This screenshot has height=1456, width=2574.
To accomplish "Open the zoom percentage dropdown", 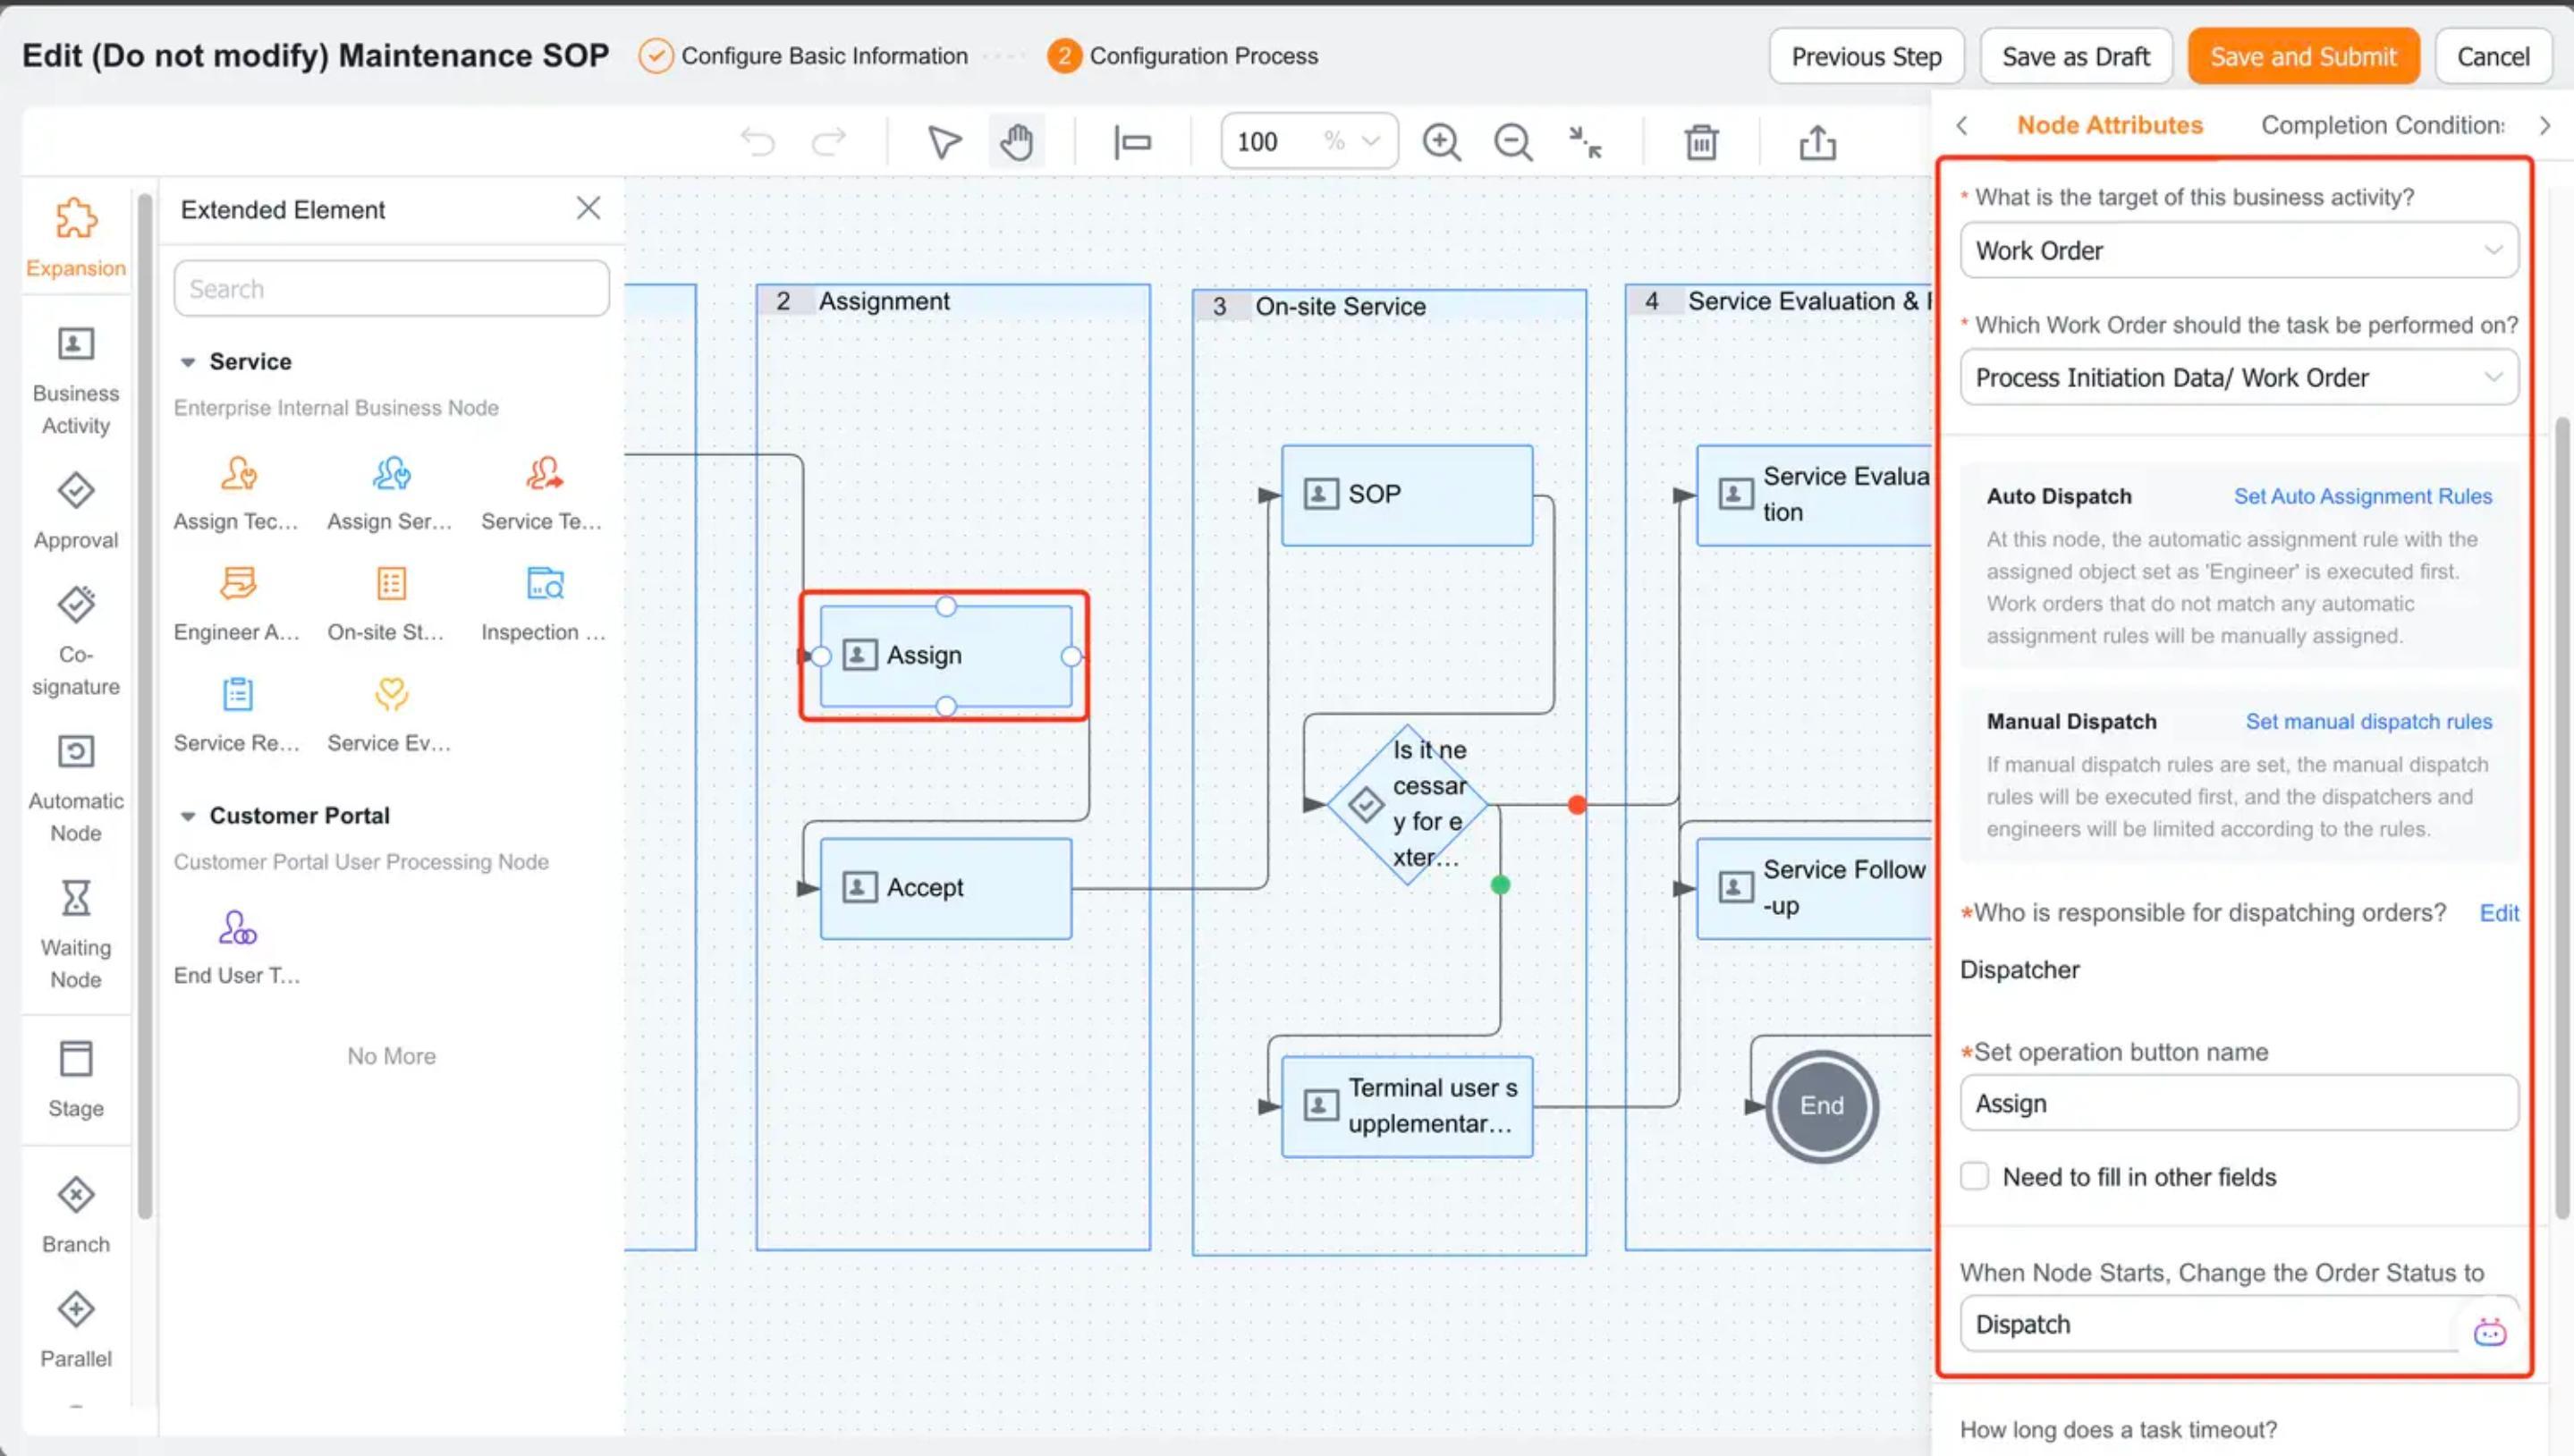I will pos(1370,141).
